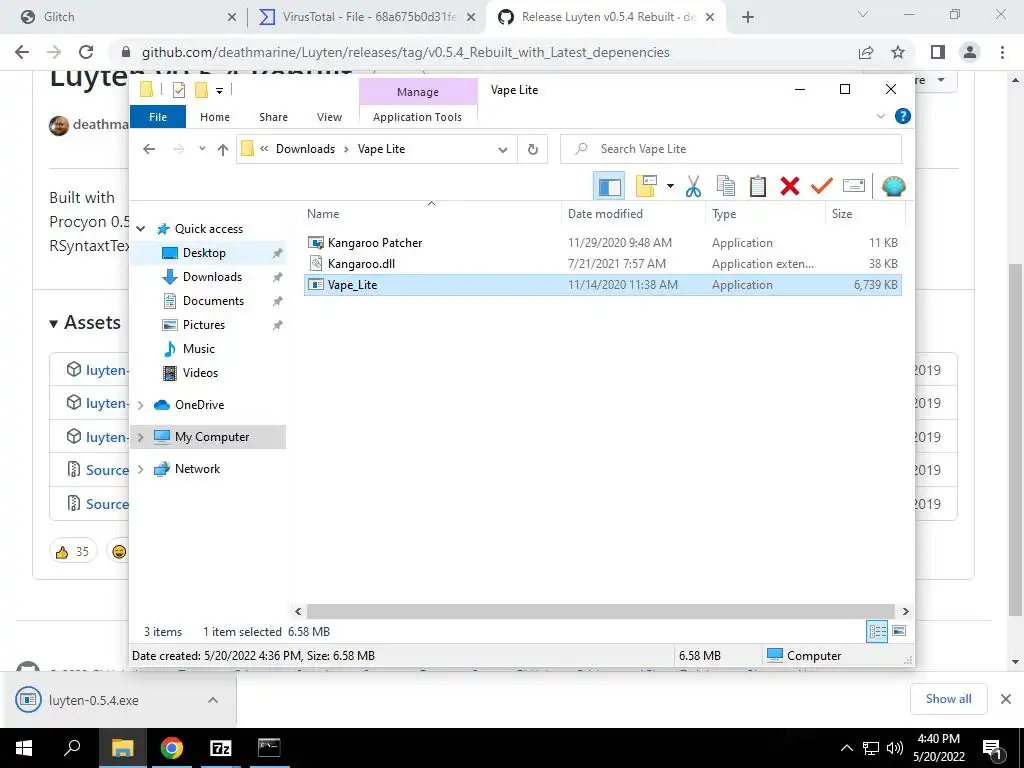The width and height of the screenshot is (1024, 768).
Task: Open Explorer recent locations dropdown
Action: pos(202,149)
